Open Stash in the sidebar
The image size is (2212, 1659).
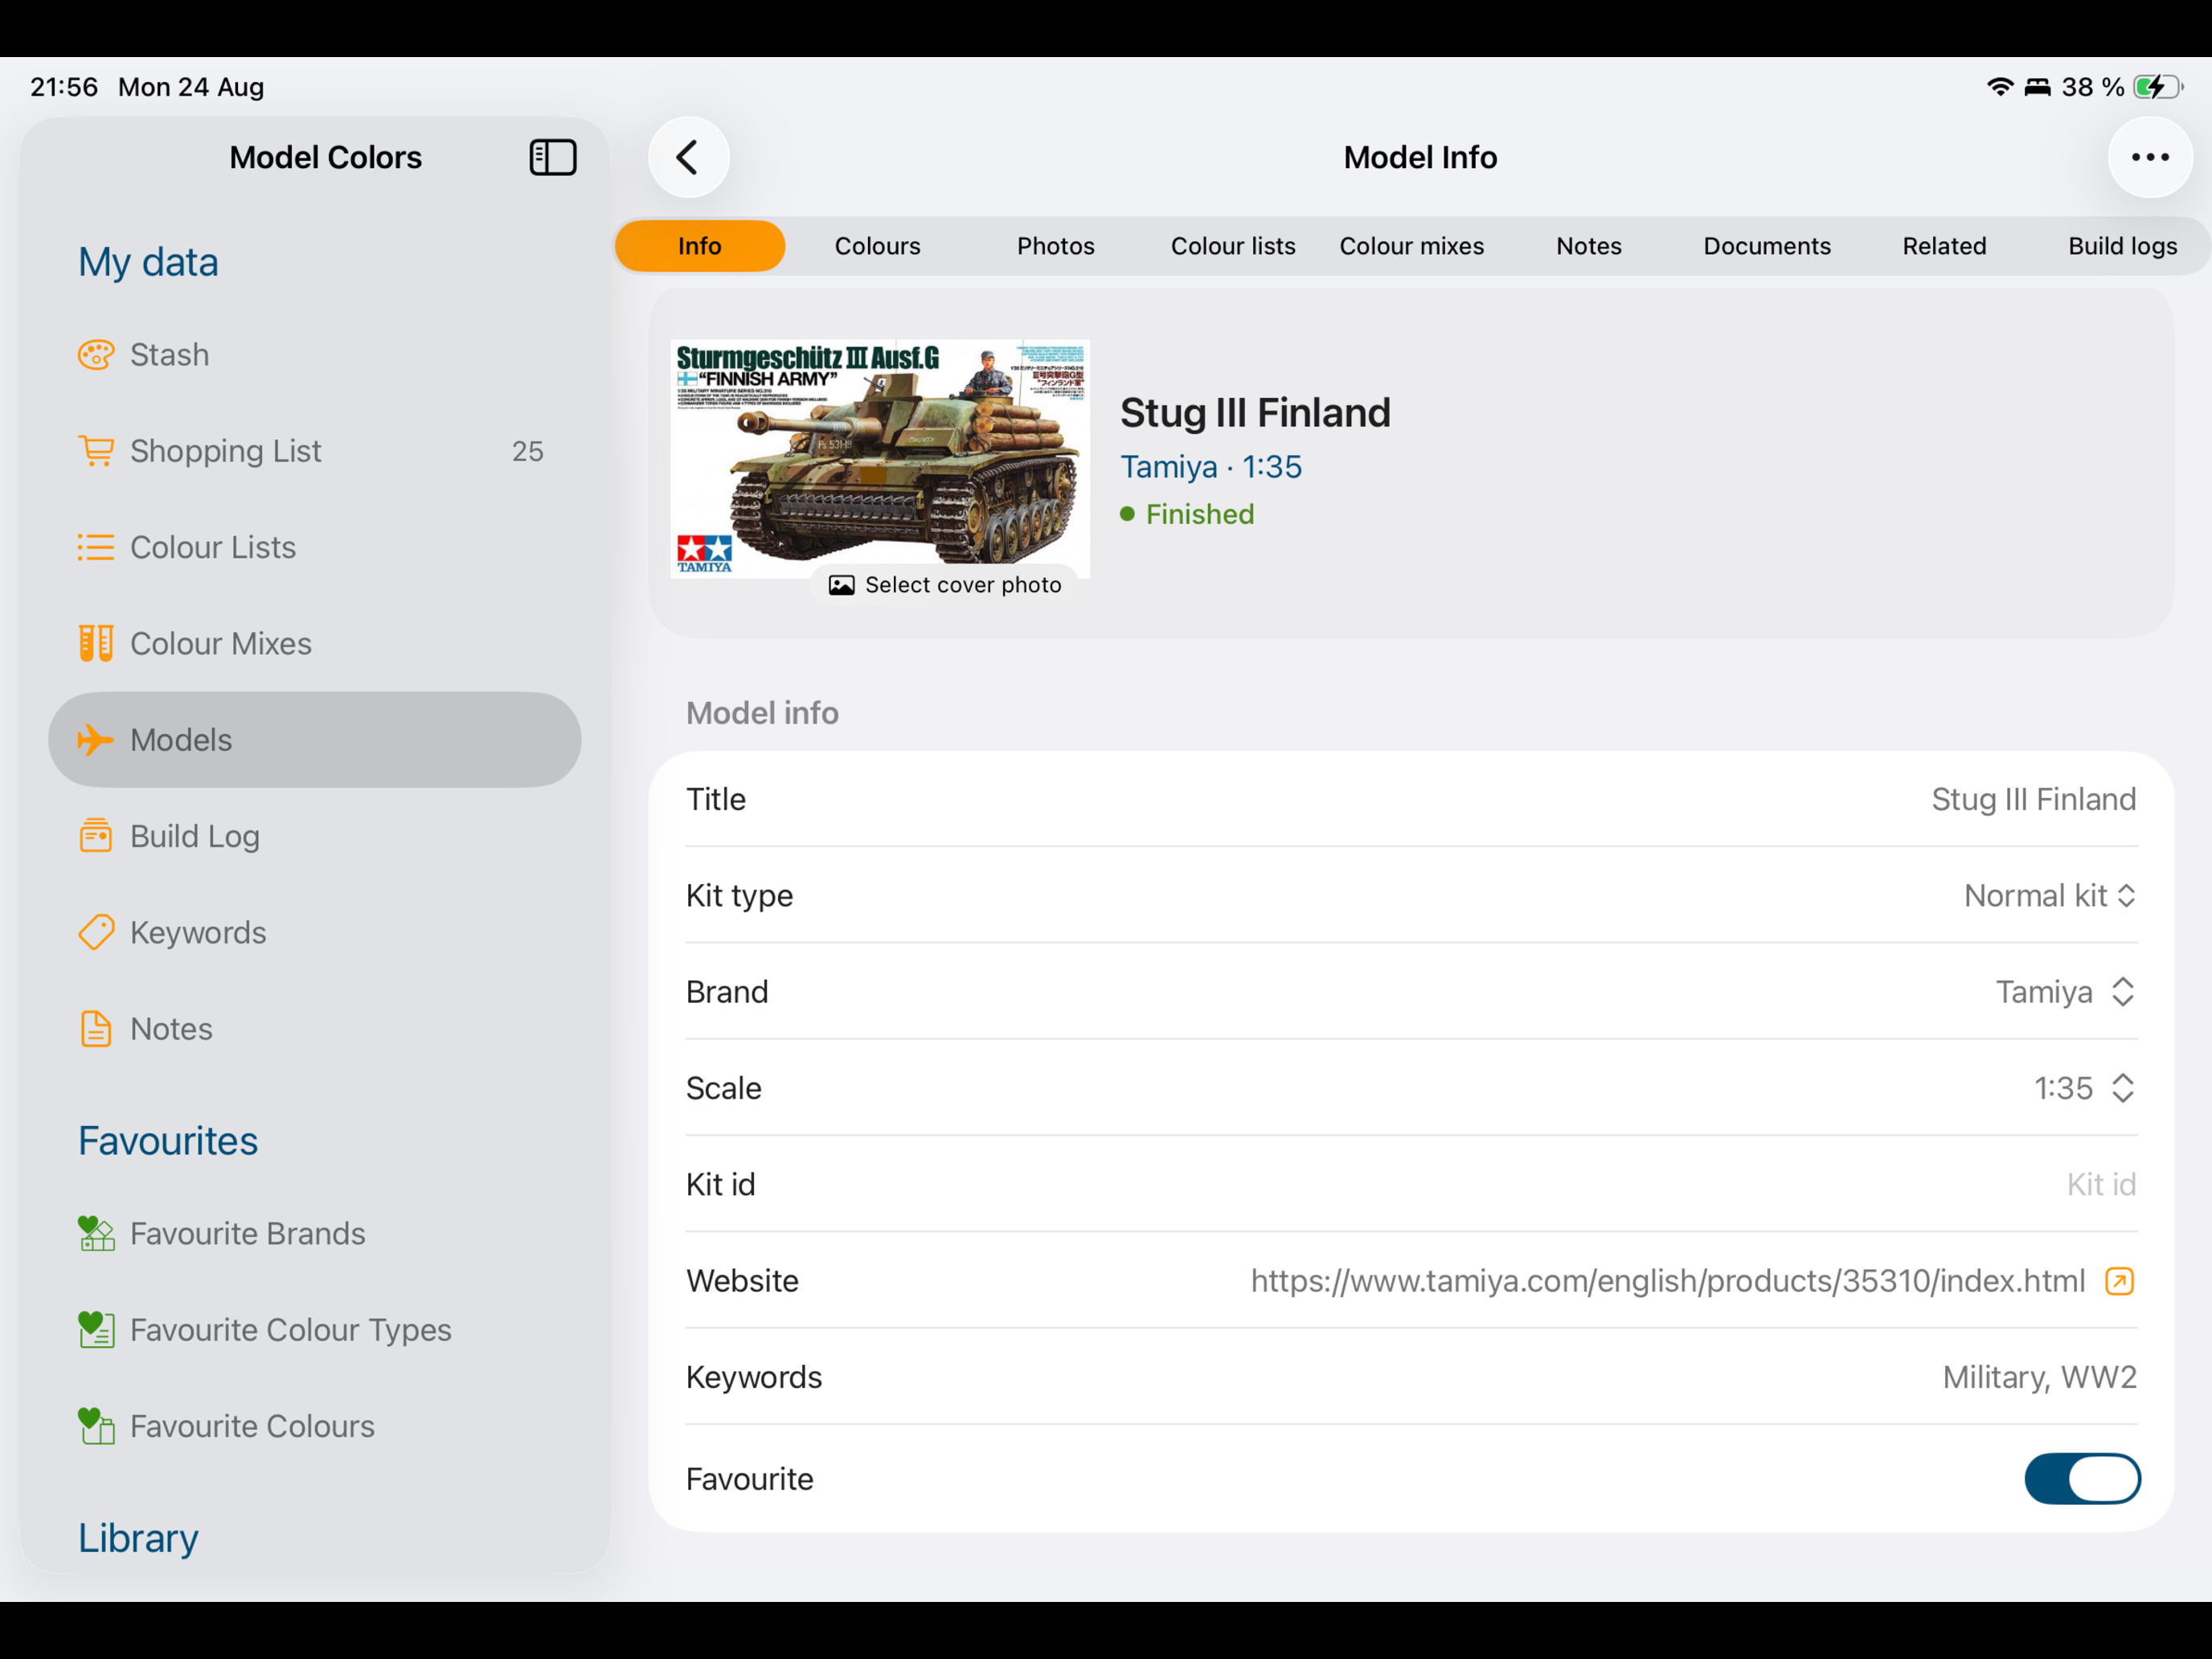[x=314, y=355]
